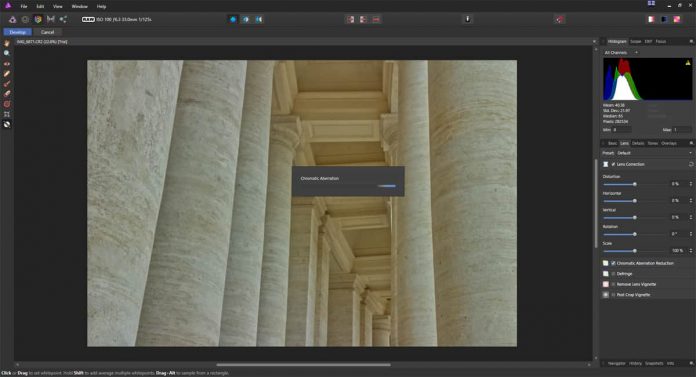Image resolution: width=696 pixels, height=377 pixels.
Task: Reset Lens Correction with the reset icon
Action: pos(691,164)
